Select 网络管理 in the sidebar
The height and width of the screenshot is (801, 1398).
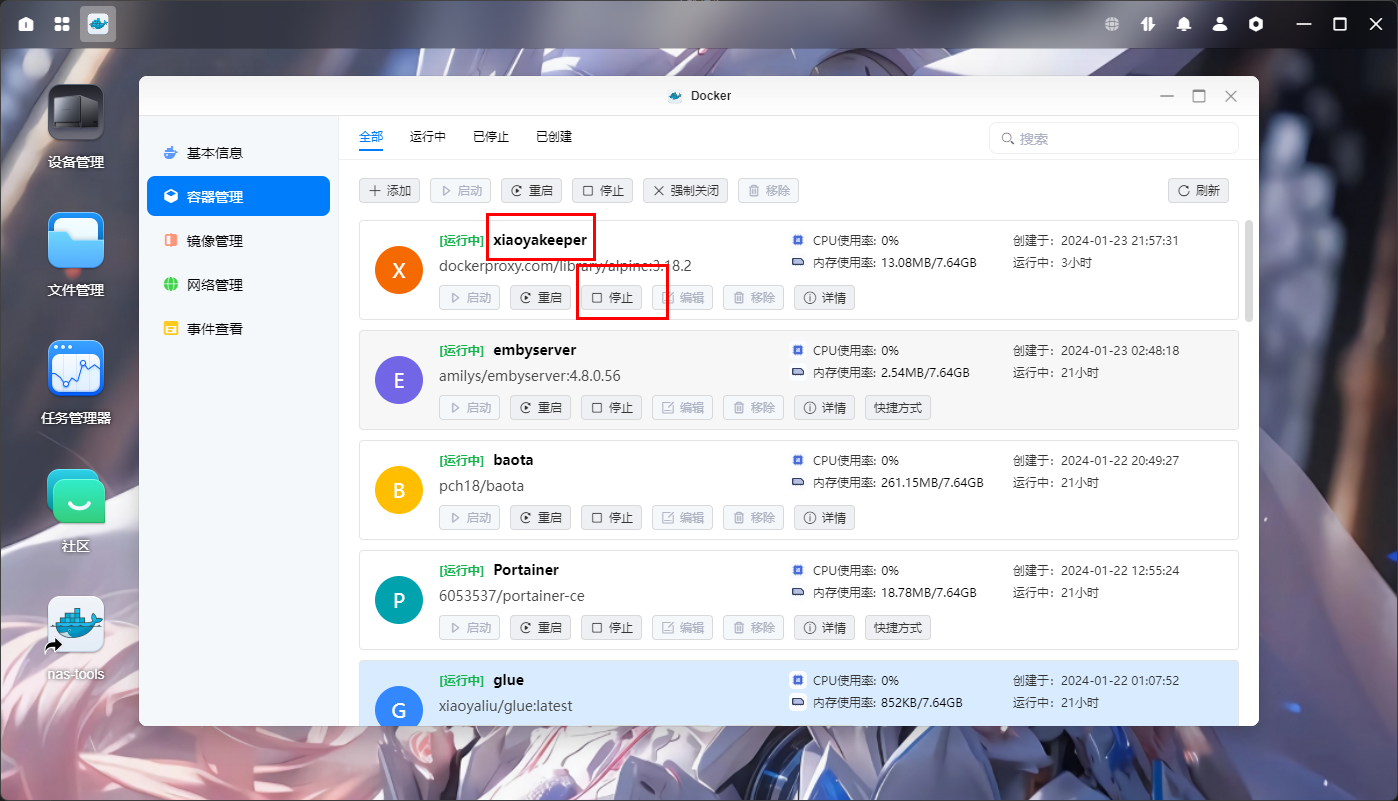(214, 285)
